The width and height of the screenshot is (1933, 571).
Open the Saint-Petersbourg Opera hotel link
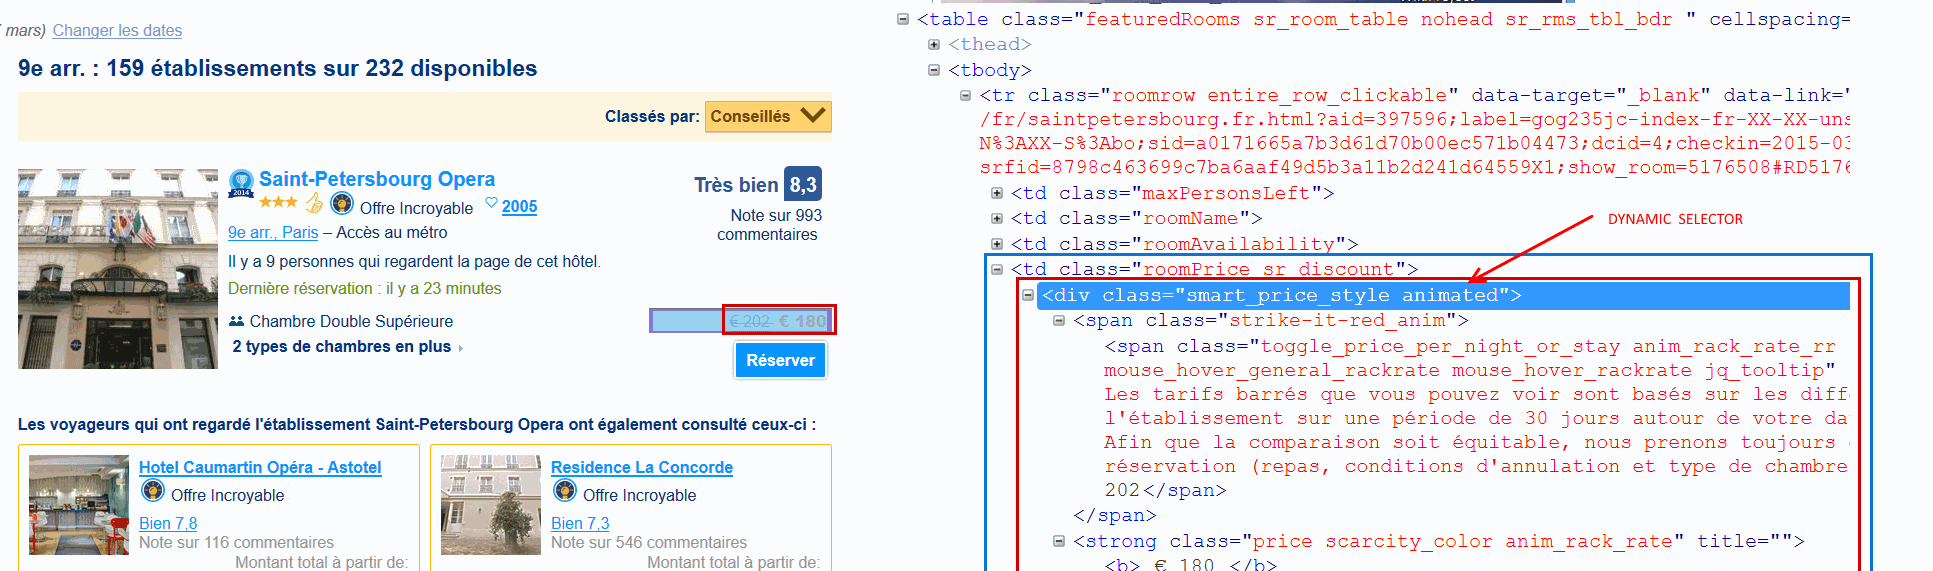(x=377, y=179)
